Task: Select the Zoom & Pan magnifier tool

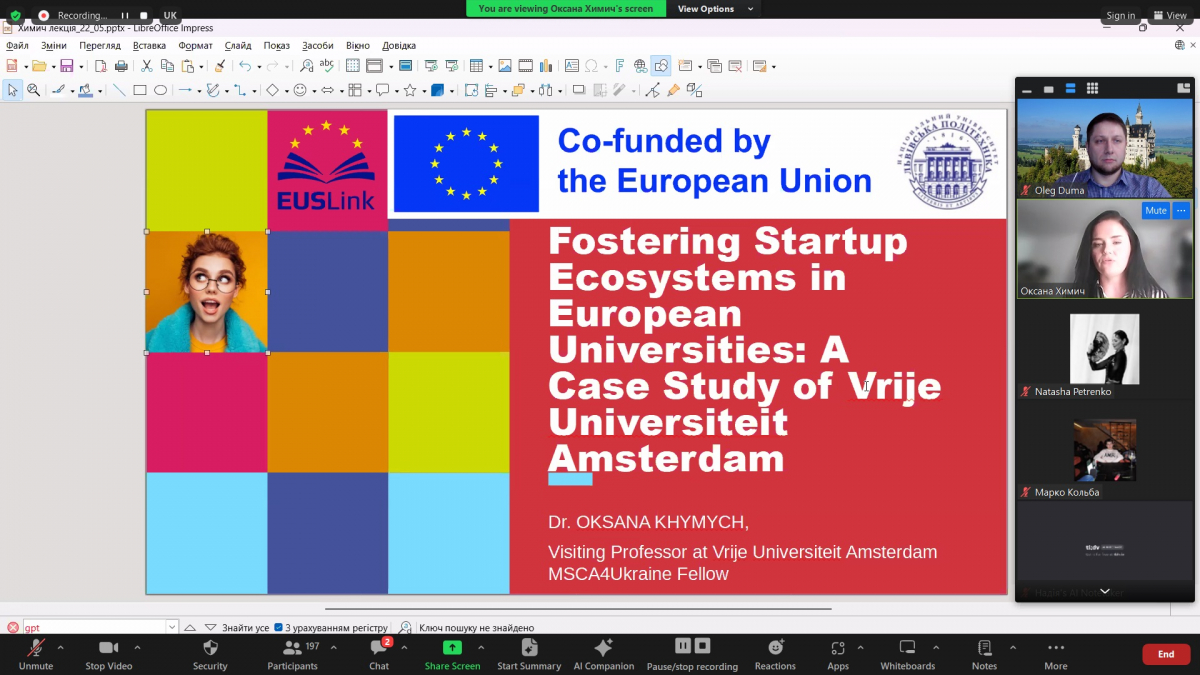Action: (33, 90)
